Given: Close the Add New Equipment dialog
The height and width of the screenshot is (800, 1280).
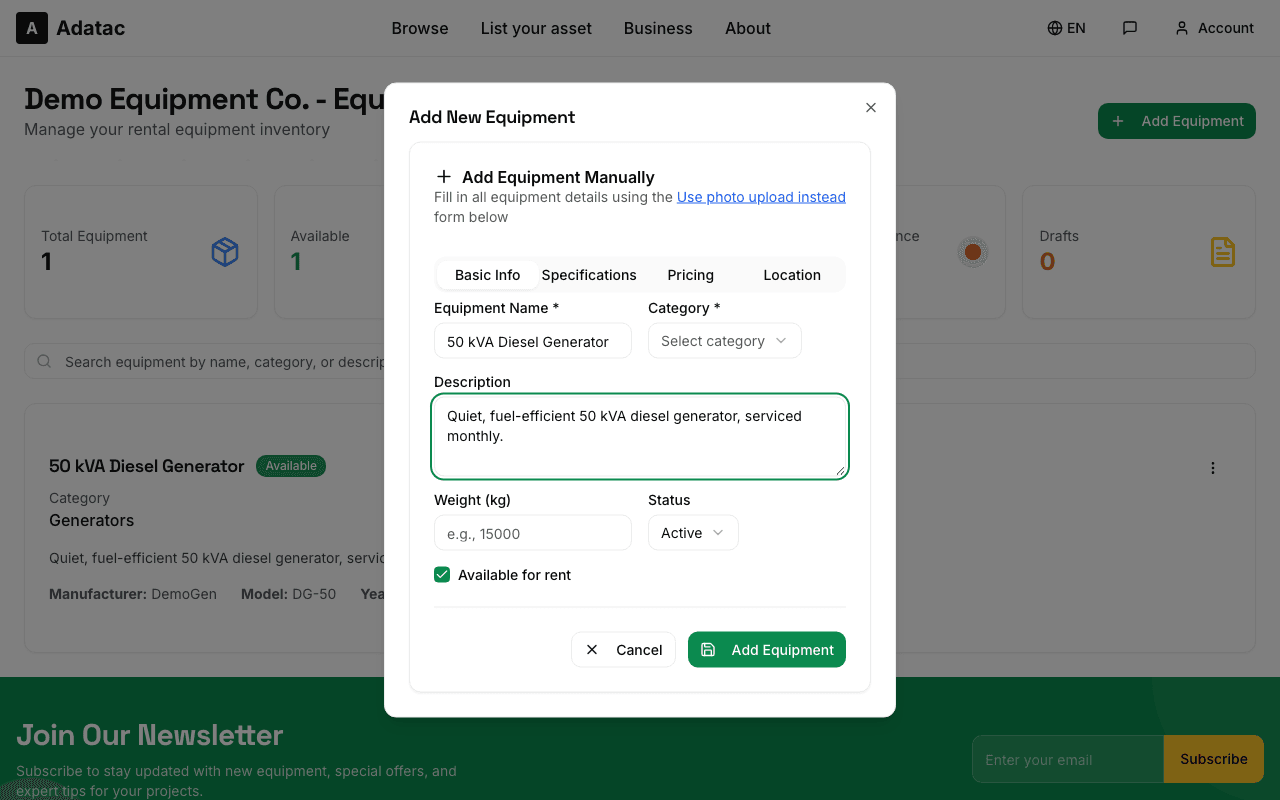Looking at the screenshot, I should coord(871,107).
